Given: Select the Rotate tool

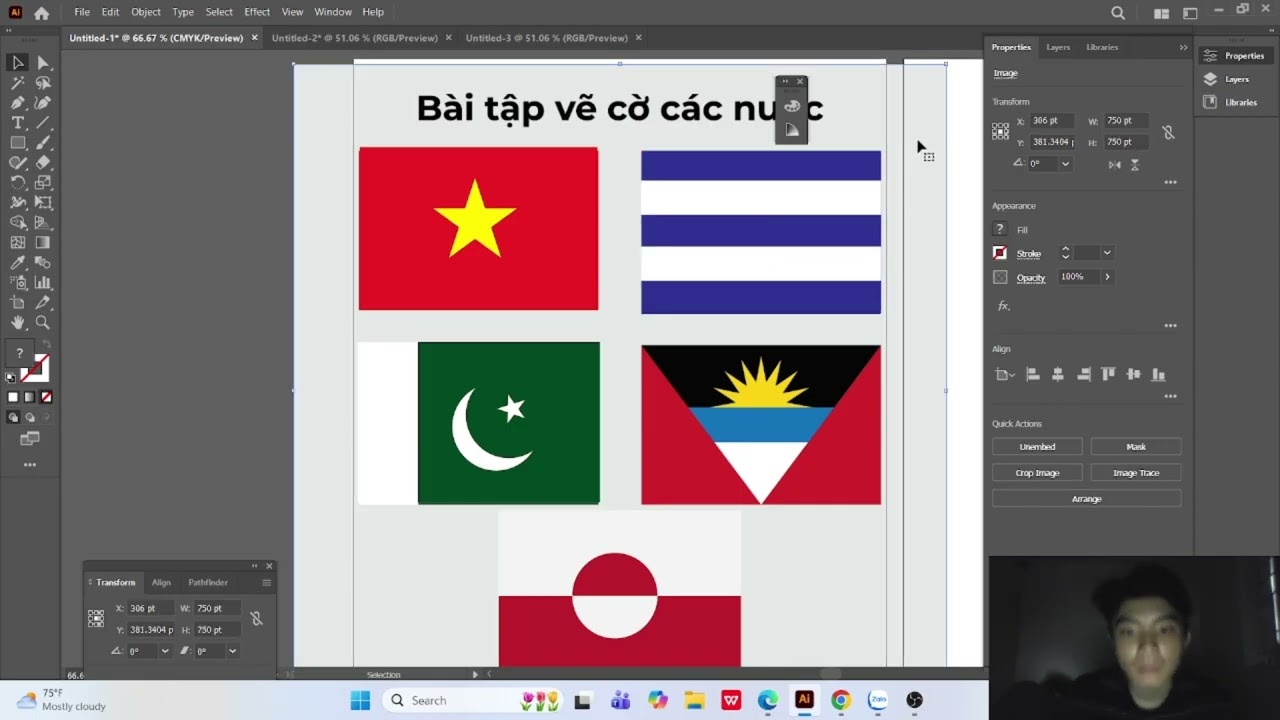Looking at the screenshot, I should [x=18, y=183].
